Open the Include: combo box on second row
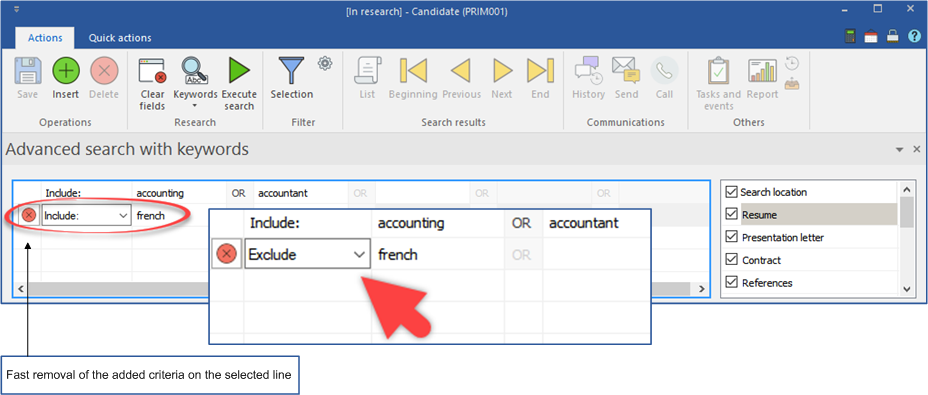Image resolution: width=928 pixels, height=395 pixels. pos(86,216)
